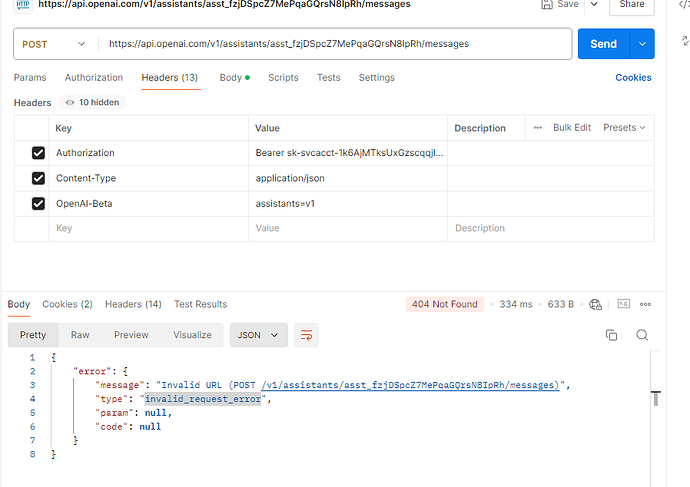Open the Test Results tab
This screenshot has width=690, height=487.
click(201, 304)
